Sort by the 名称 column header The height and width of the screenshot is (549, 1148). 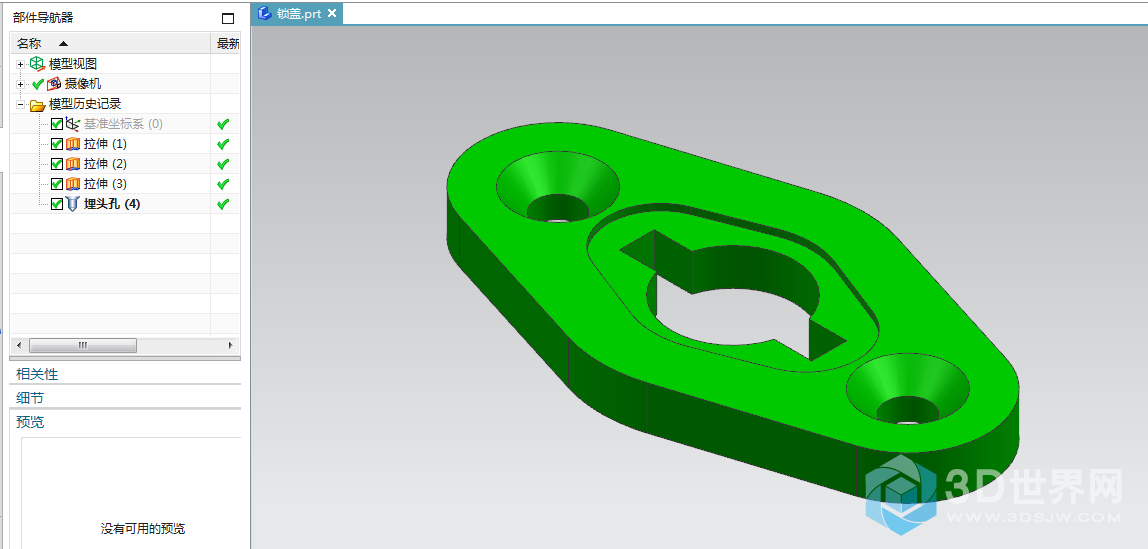[x=111, y=44]
